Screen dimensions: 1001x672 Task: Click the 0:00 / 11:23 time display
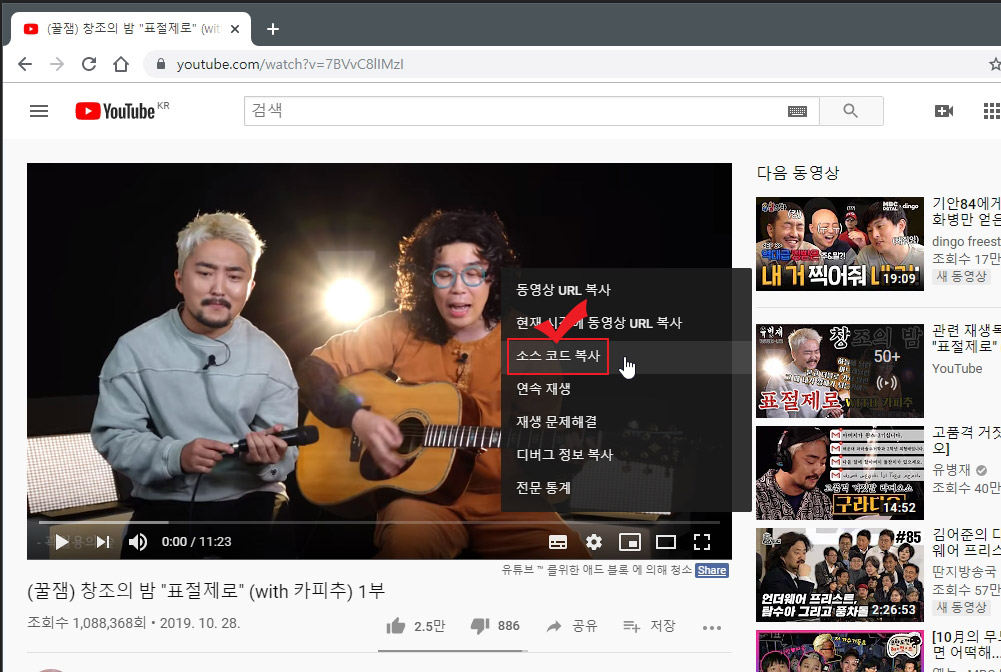pyautogui.click(x=197, y=542)
